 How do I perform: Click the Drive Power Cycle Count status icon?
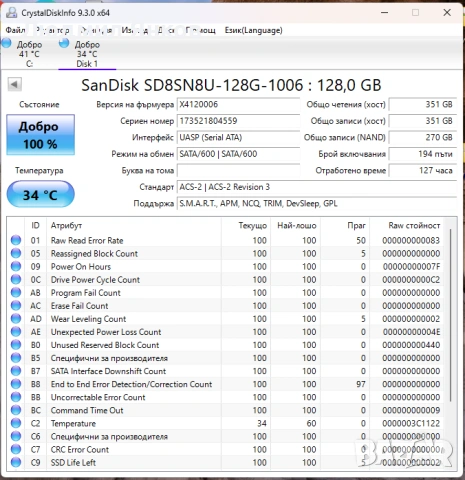point(16,279)
